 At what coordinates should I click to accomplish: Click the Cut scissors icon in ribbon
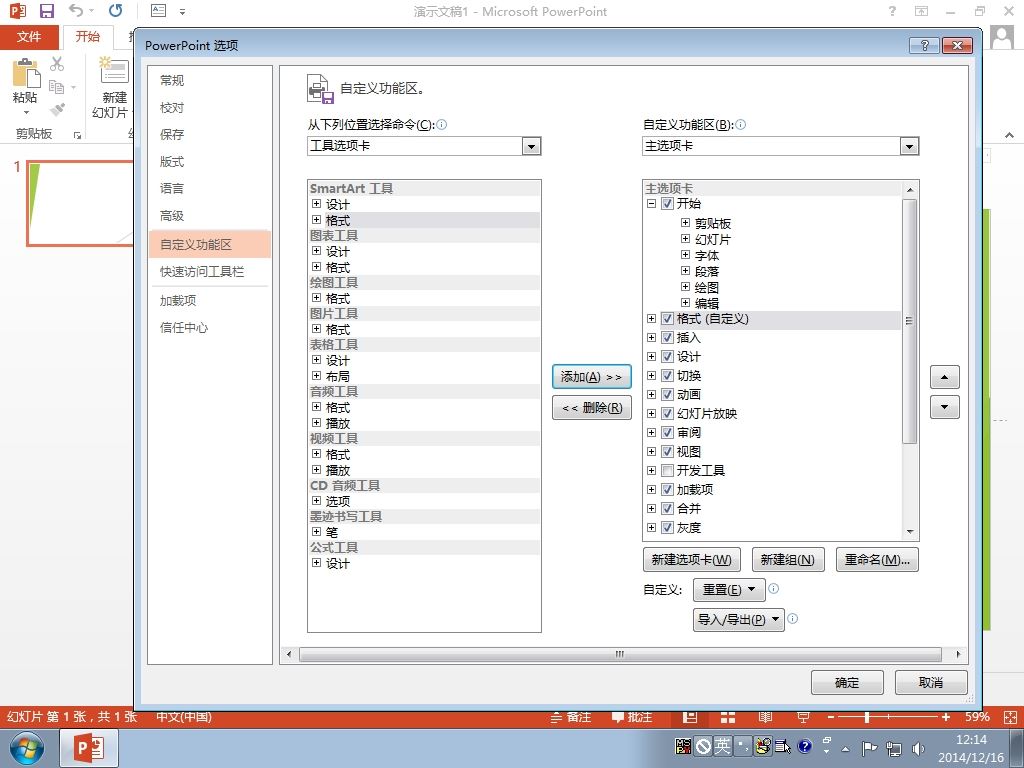click(x=57, y=64)
